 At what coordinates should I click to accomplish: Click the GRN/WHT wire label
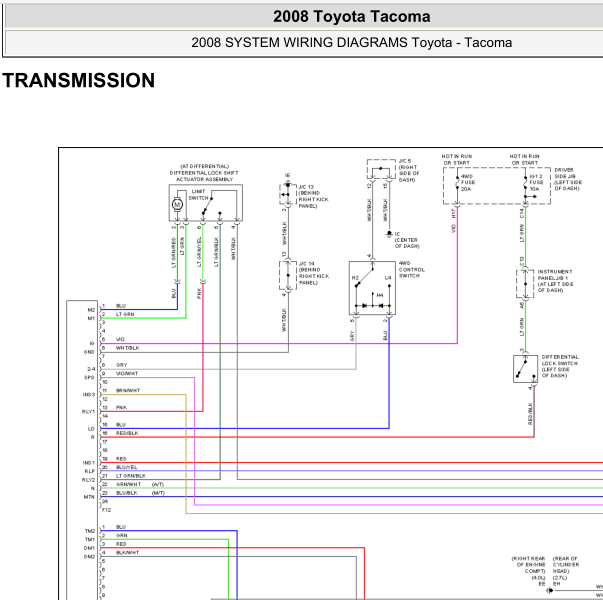[x=128, y=484]
